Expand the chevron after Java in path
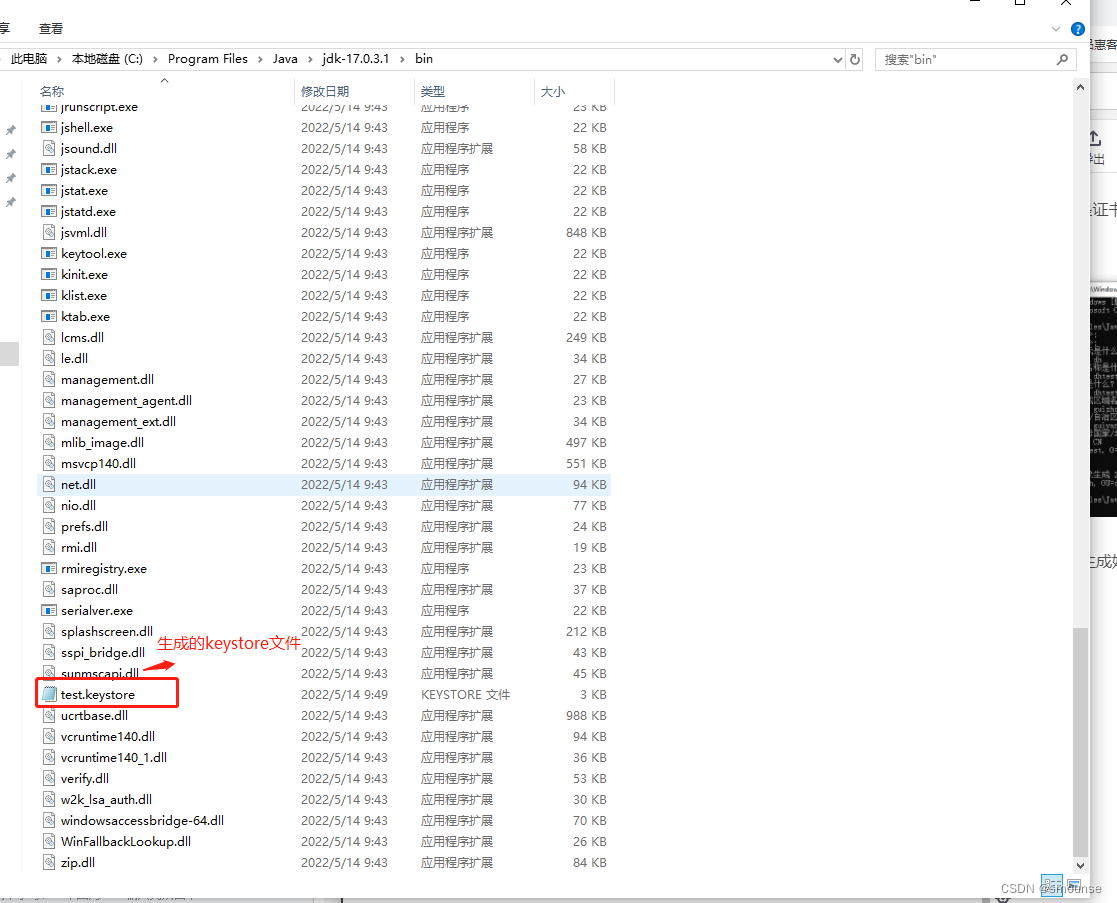Viewport: 1117px width, 903px height. point(310,59)
